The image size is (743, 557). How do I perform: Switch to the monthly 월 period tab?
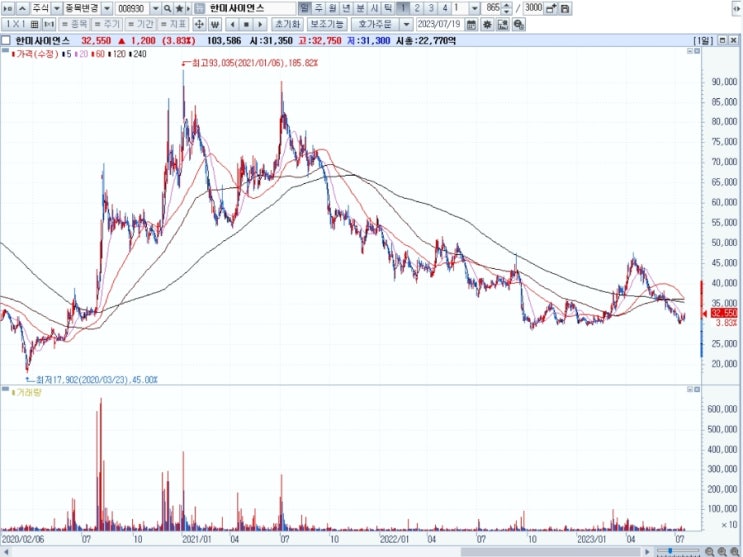[333, 8]
